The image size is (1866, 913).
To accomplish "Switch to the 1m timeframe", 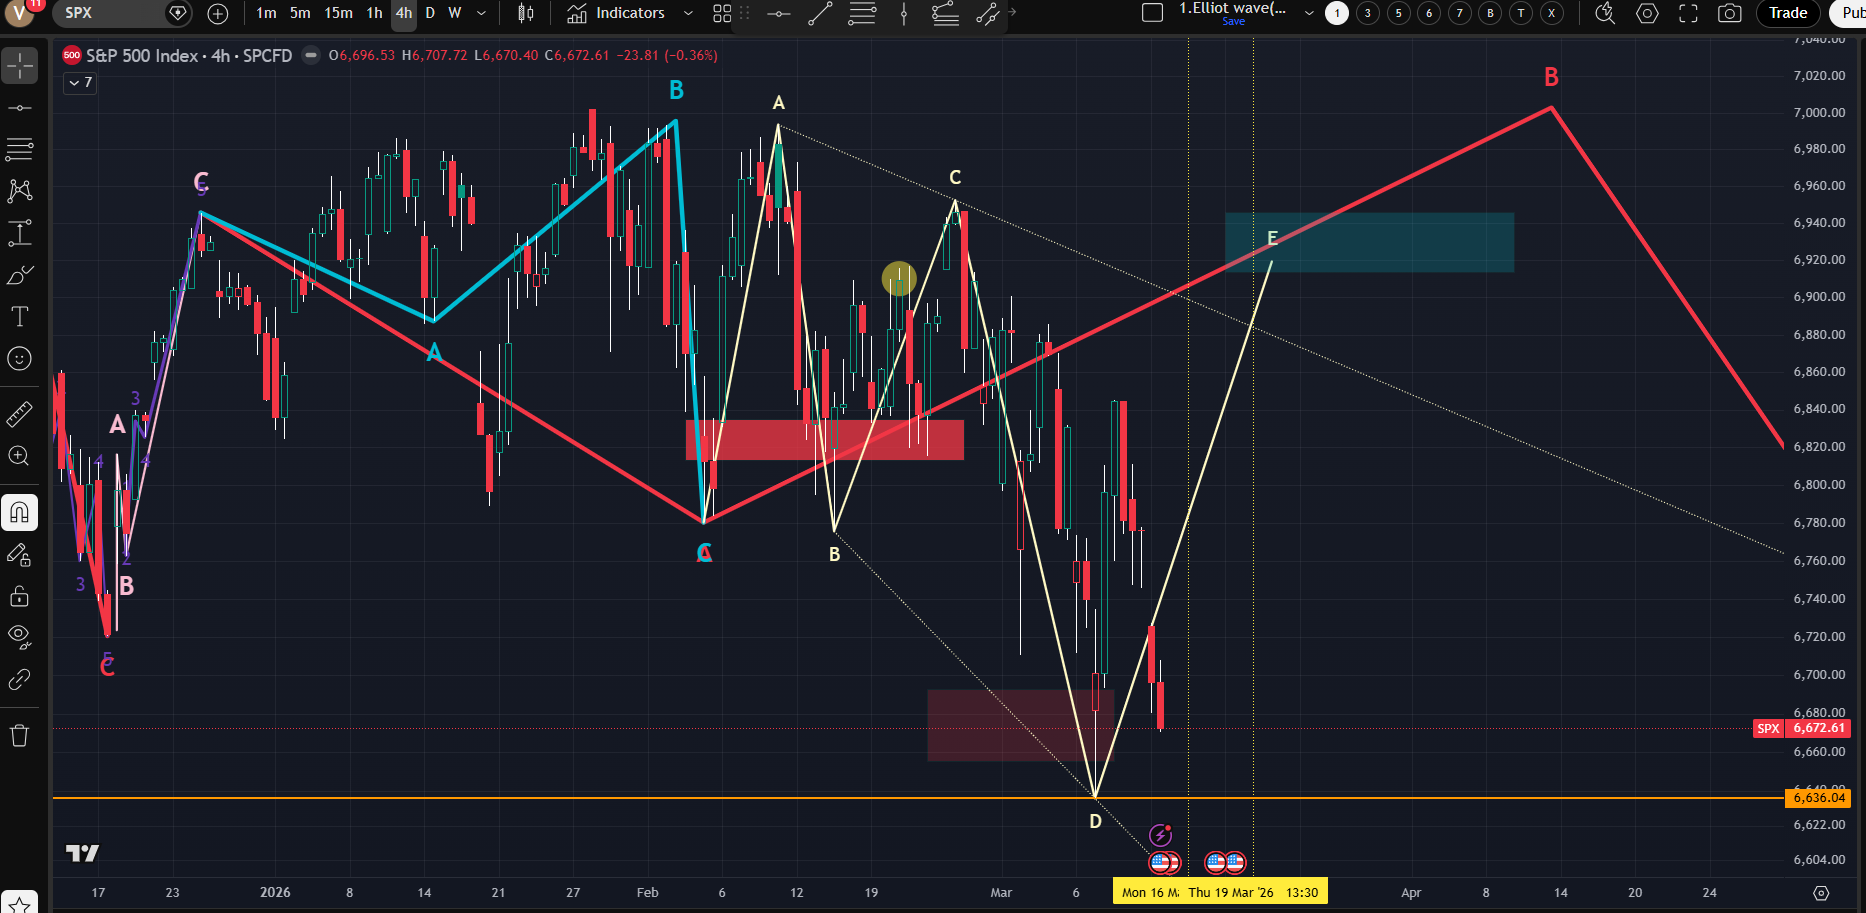I will click(x=266, y=13).
